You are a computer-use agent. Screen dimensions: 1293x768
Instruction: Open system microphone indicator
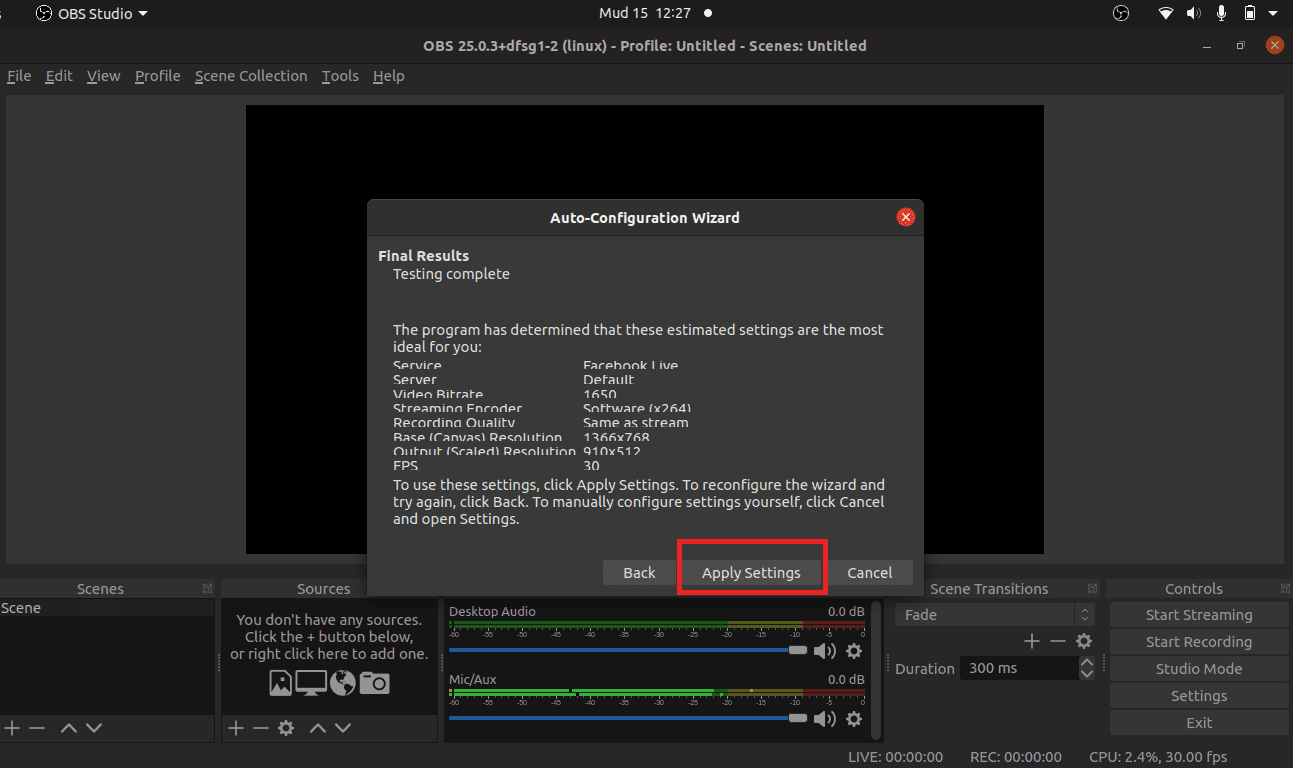(1221, 13)
